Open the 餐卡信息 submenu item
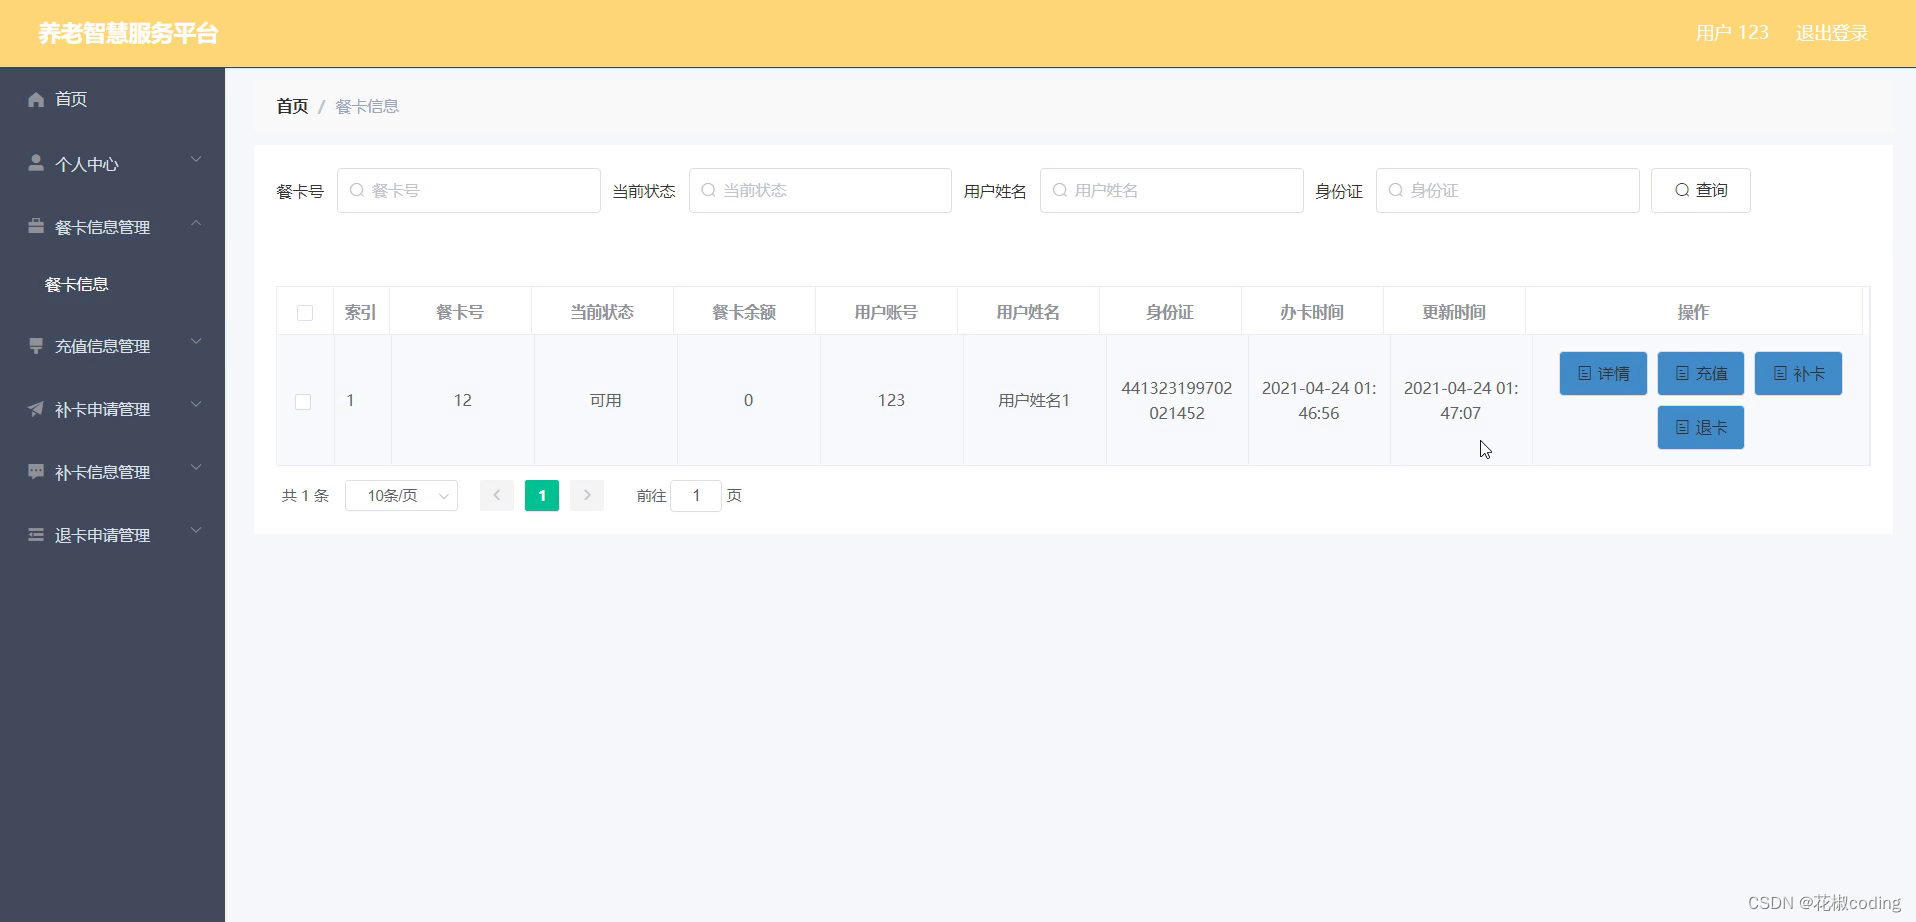Viewport: 1916px width, 922px height. tap(78, 283)
